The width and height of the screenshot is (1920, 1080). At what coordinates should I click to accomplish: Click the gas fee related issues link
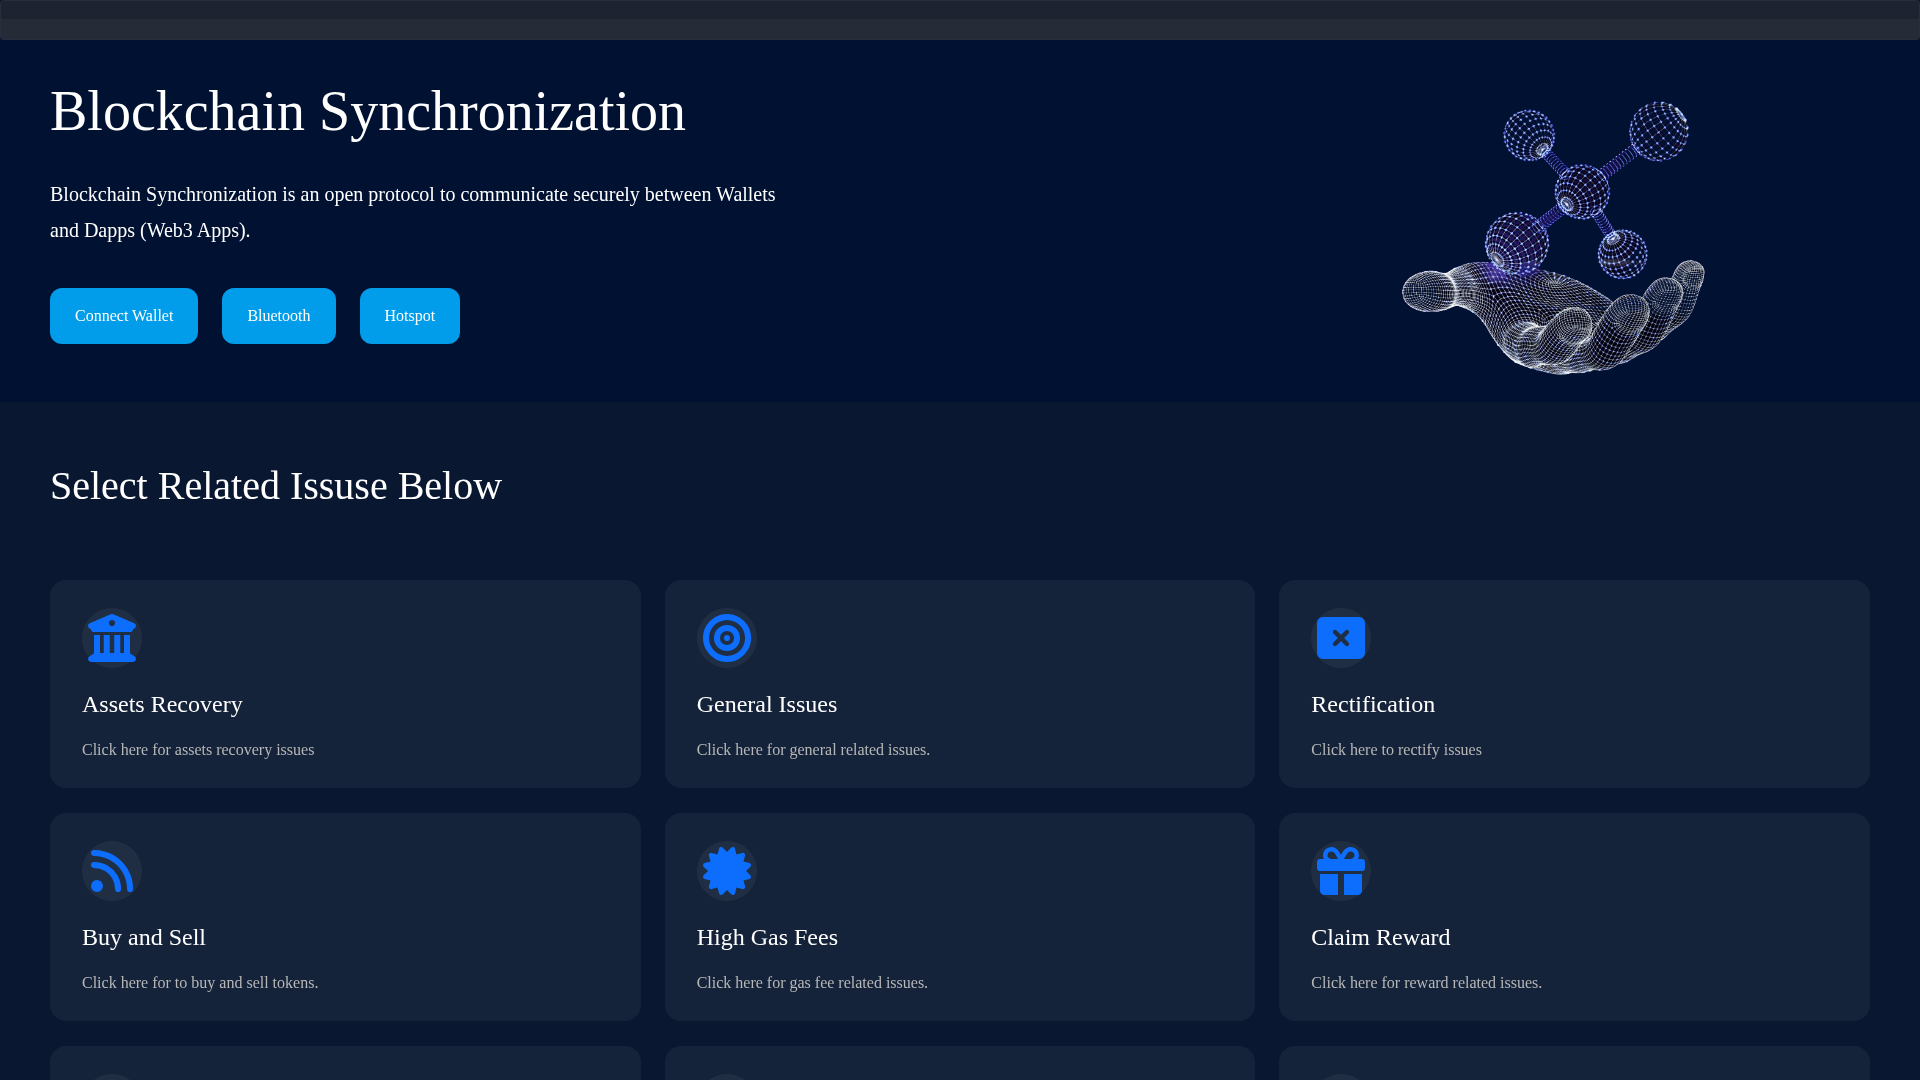(x=811, y=982)
